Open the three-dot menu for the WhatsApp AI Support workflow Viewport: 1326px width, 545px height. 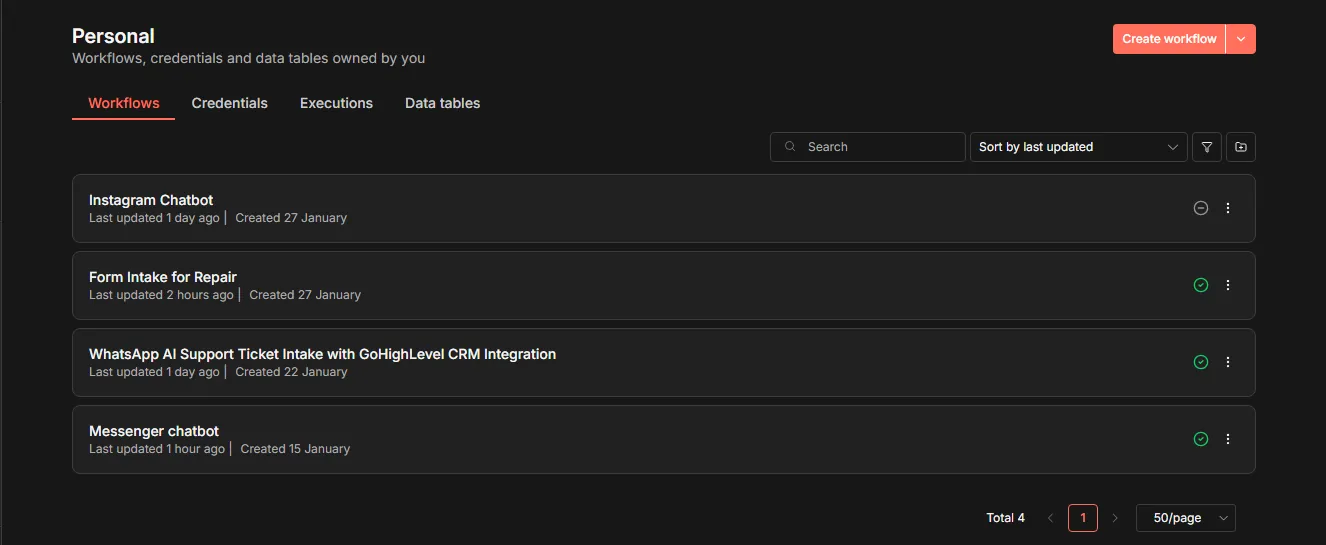click(1228, 362)
